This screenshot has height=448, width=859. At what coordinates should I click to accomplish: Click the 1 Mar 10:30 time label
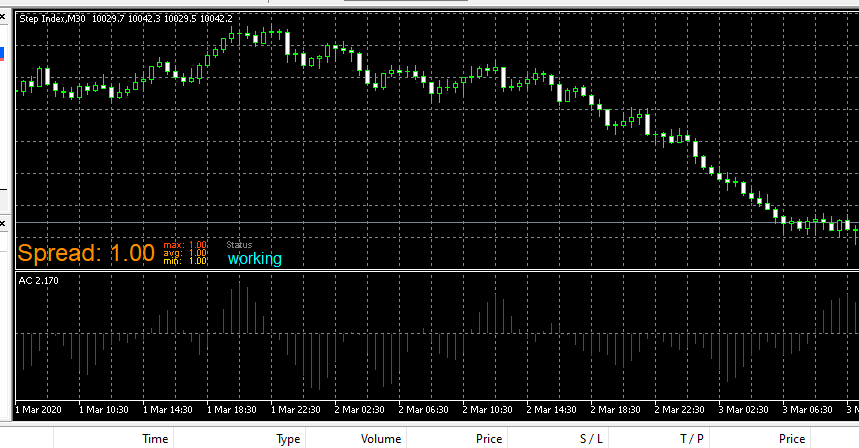coord(104,410)
